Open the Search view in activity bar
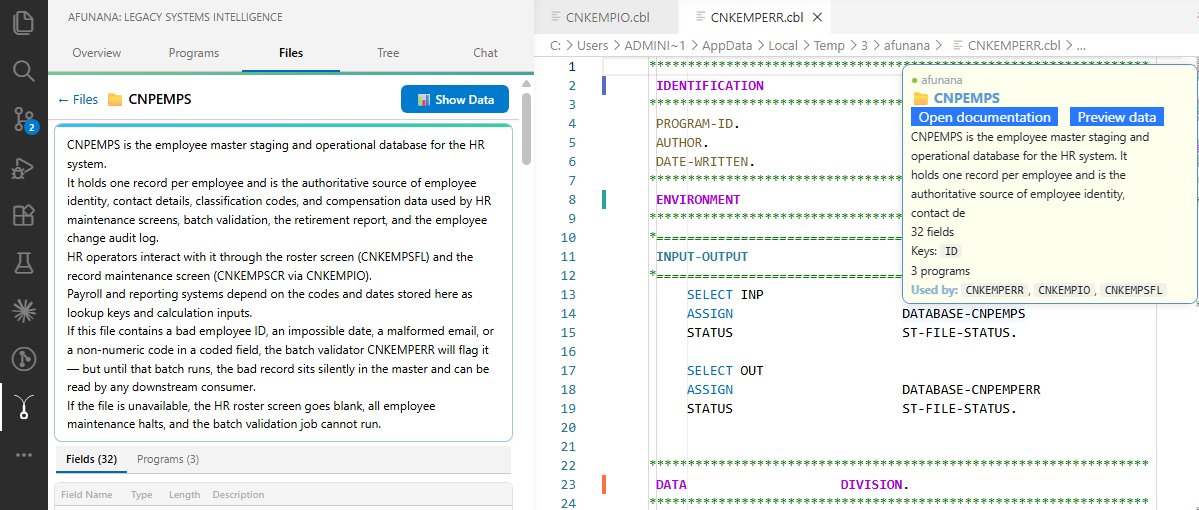The width and height of the screenshot is (1199, 510). pyautogui.click(x=24, y=70)
